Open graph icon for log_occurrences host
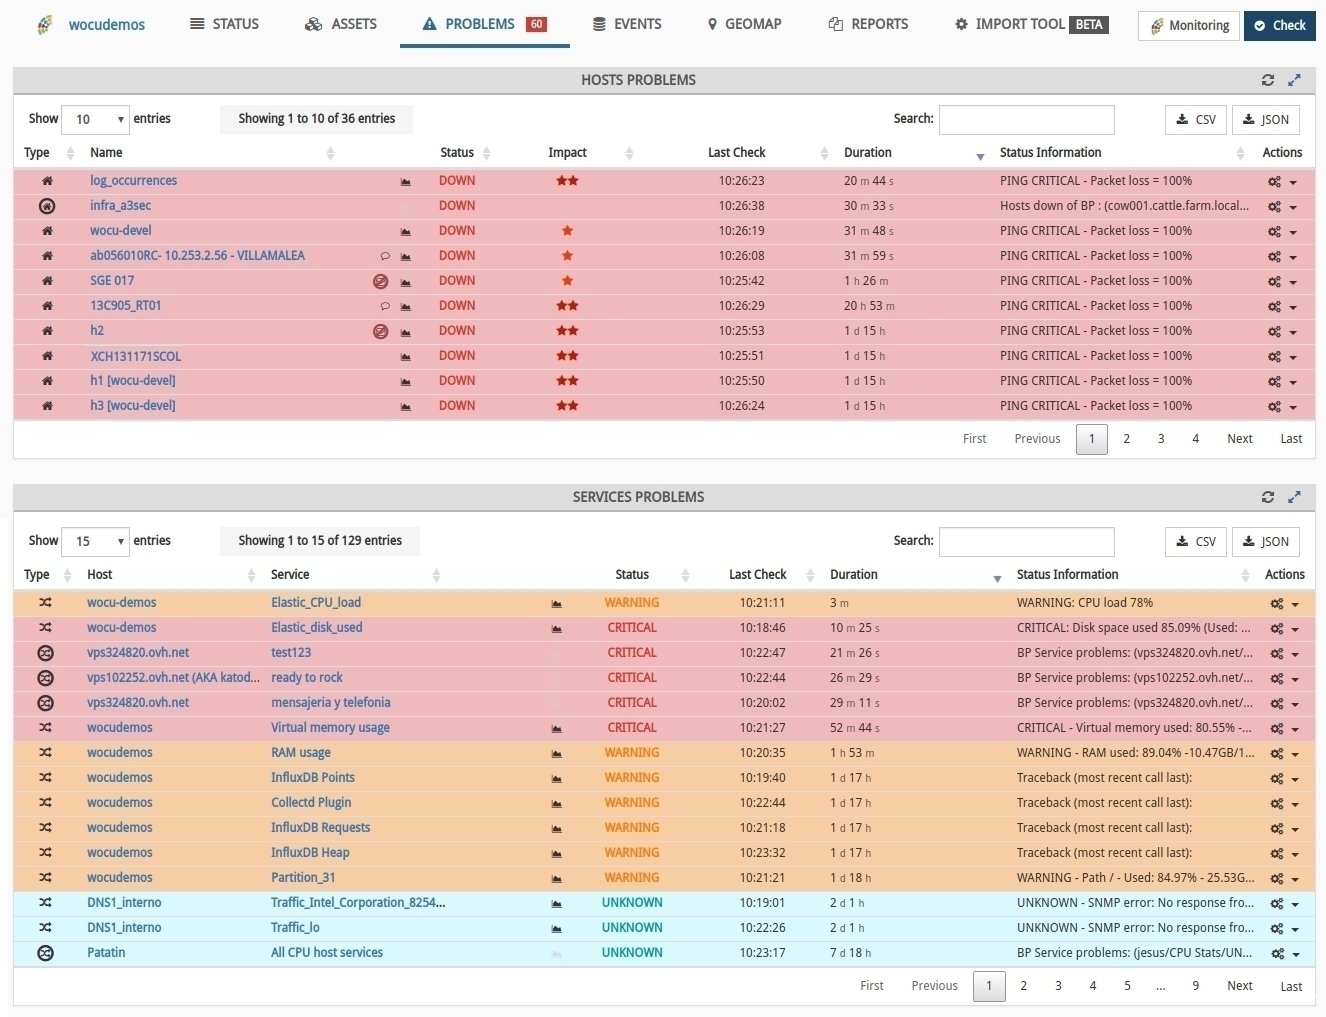 (x=406, y=182)
